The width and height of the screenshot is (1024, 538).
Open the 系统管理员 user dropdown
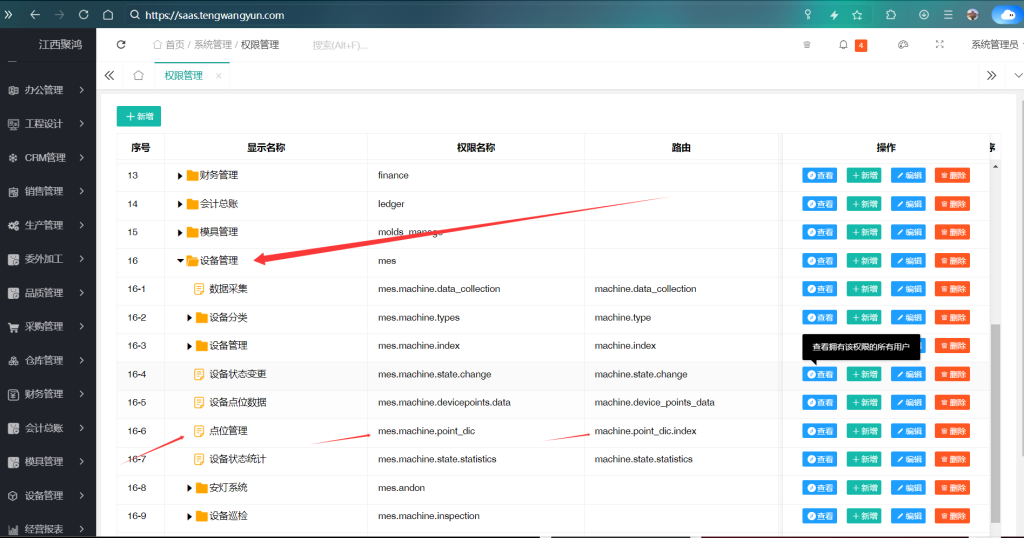[x=995, y=45]
